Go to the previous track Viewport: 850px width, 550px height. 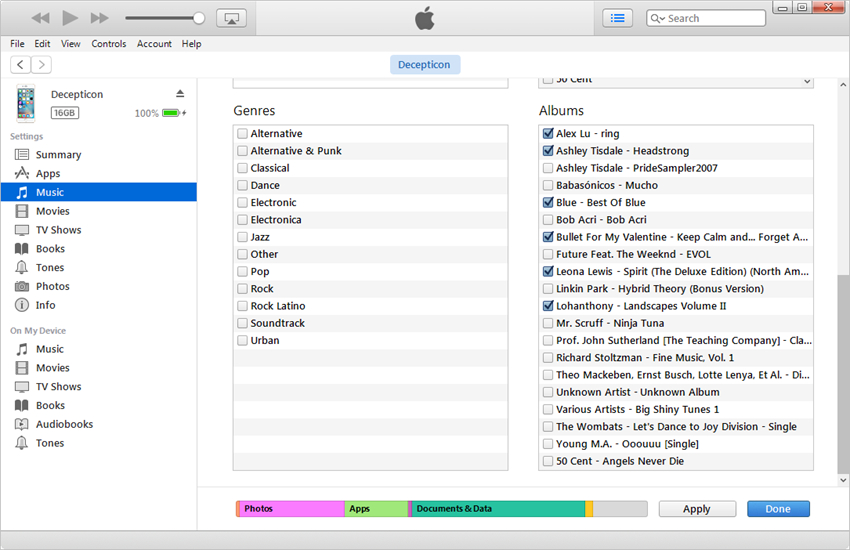click(x=40, y=18)
